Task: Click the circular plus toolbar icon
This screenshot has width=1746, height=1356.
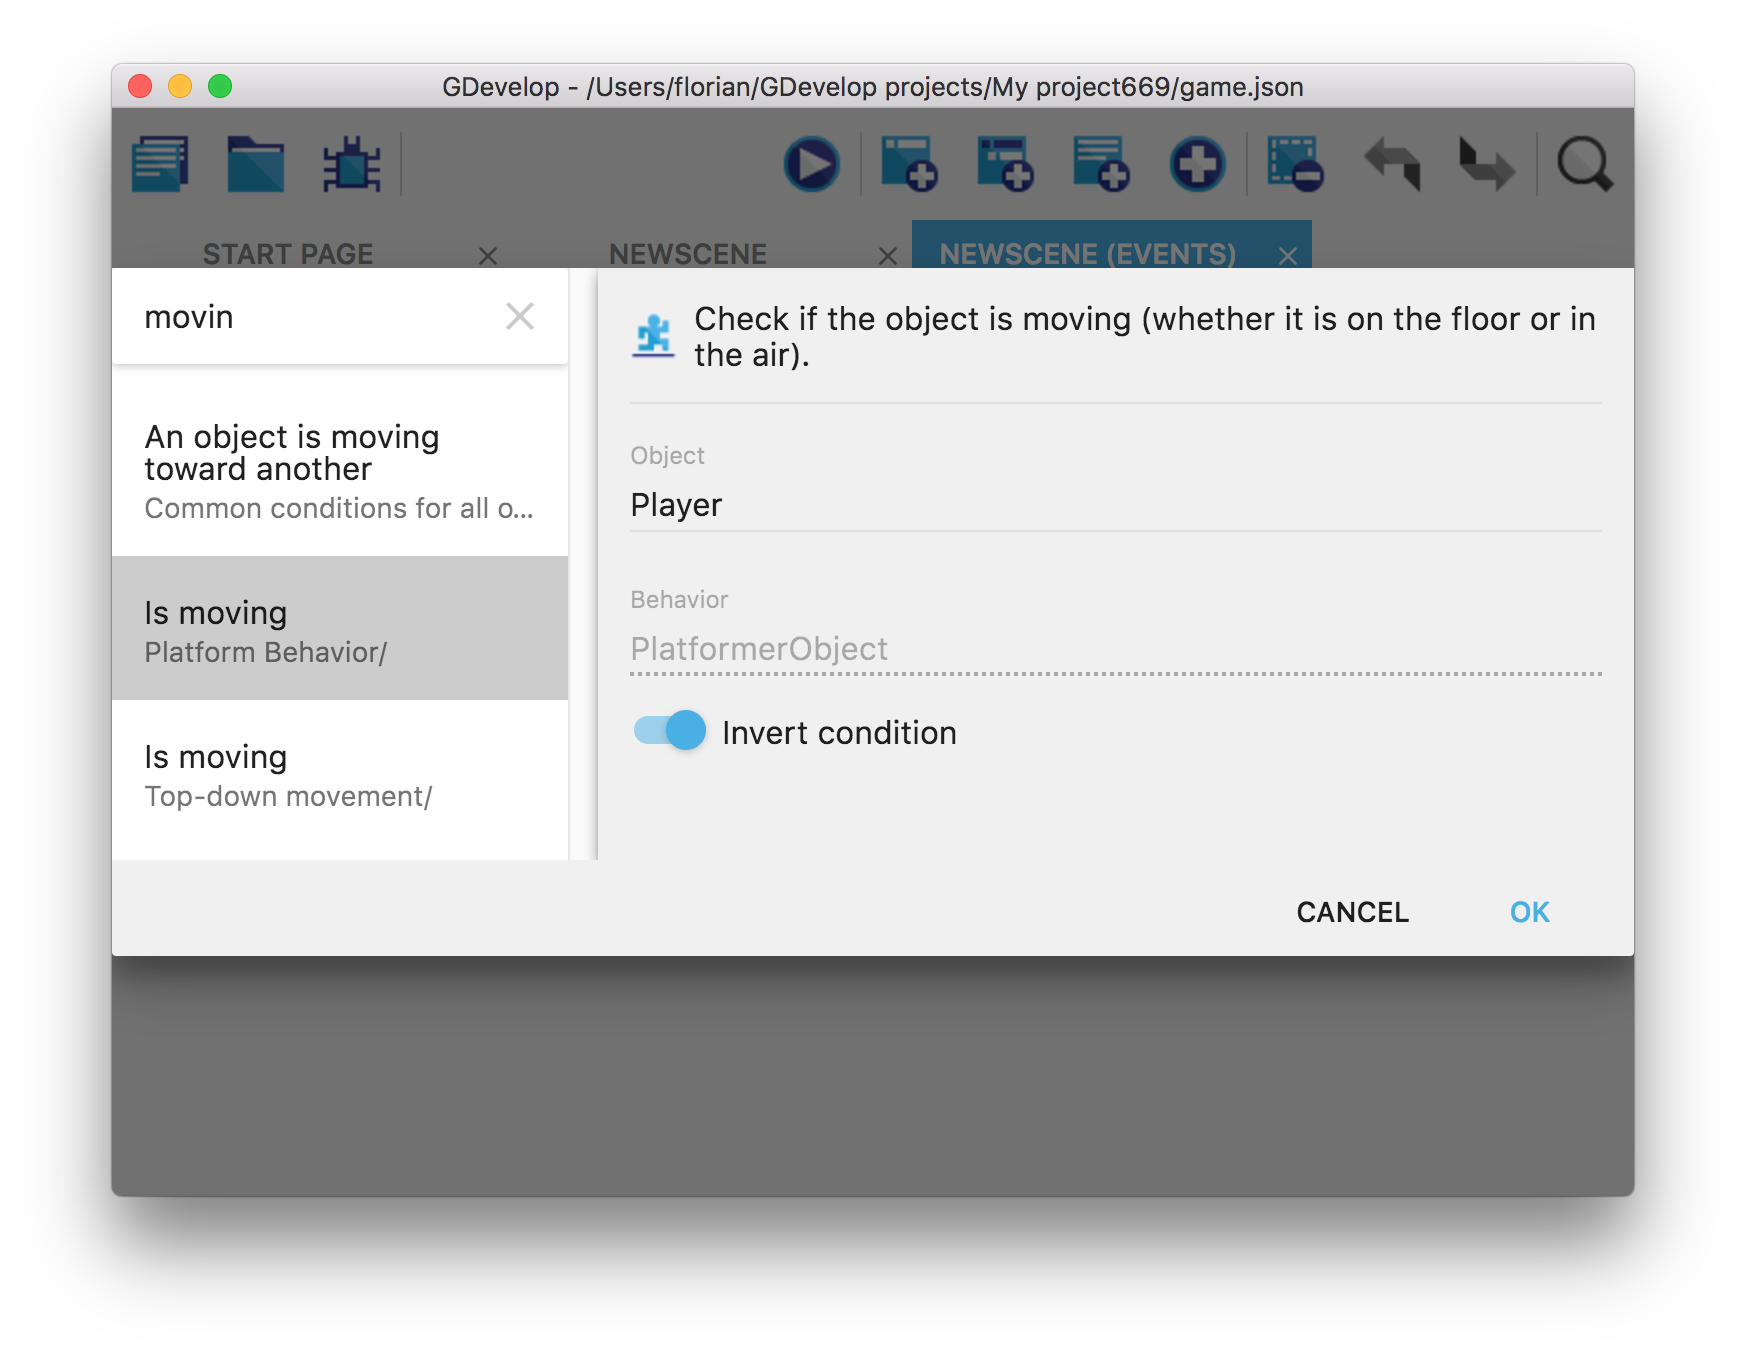Action: [1197, 164]
